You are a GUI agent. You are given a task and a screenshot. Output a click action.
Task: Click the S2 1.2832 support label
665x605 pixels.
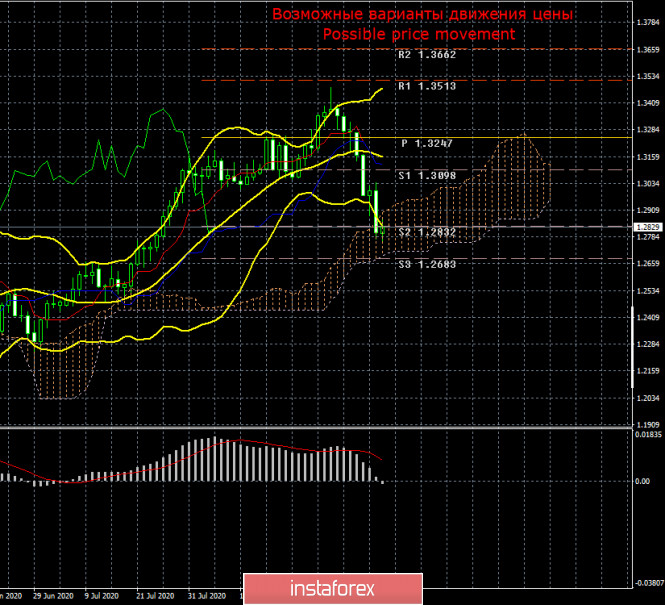[427, 233]
